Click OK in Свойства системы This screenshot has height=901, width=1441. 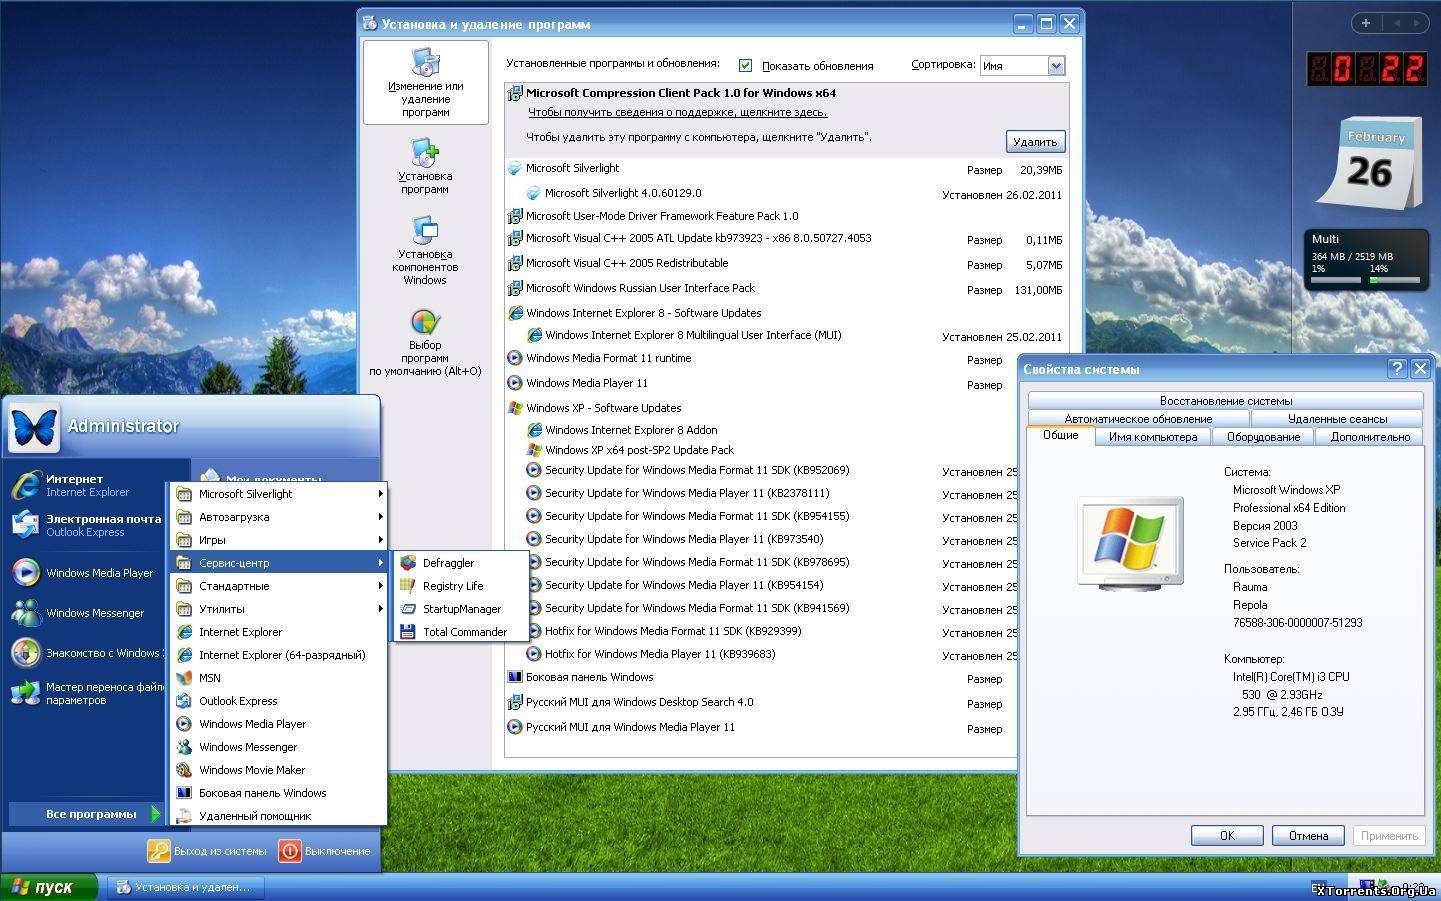coord(1227,835)
